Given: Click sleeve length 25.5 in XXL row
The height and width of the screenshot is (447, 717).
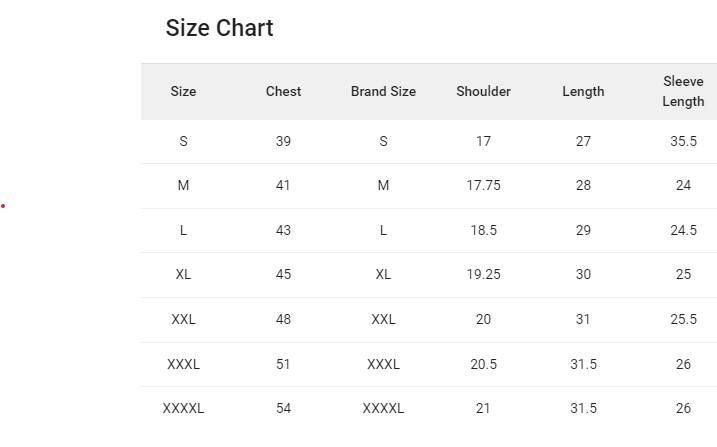Looking at the screenshot, I should pyautogui.click(x=683, y=319).
